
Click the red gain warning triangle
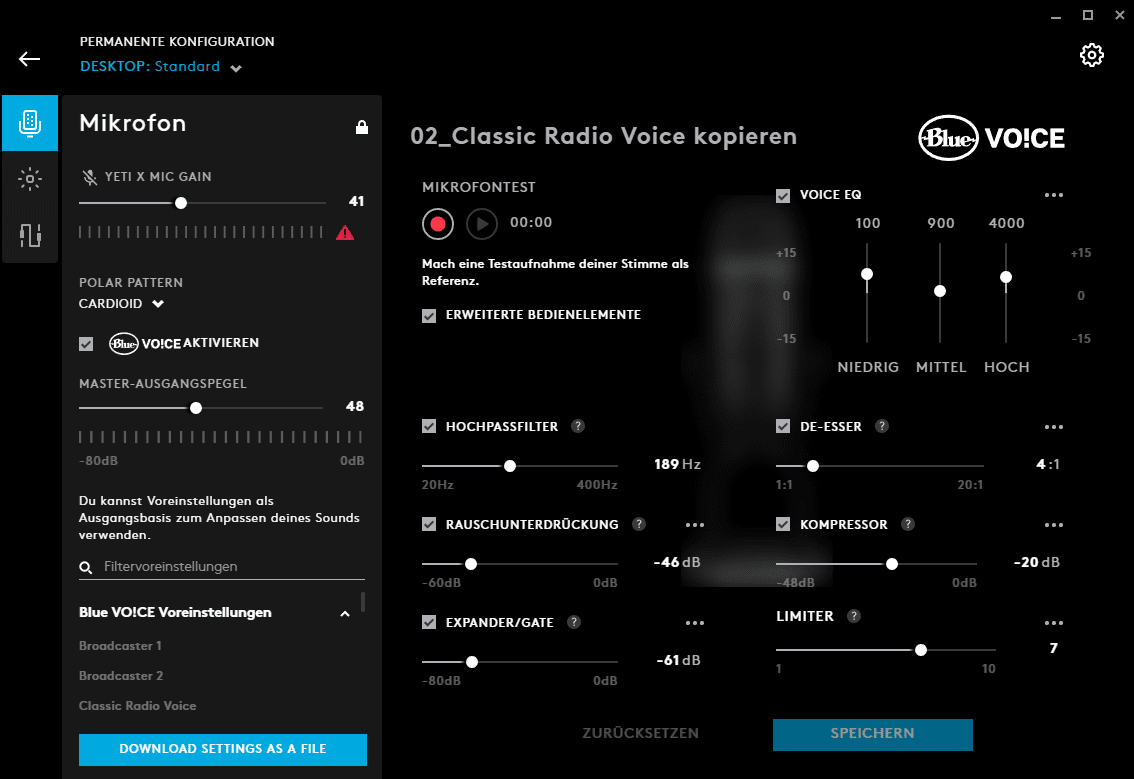pos(345,232)
